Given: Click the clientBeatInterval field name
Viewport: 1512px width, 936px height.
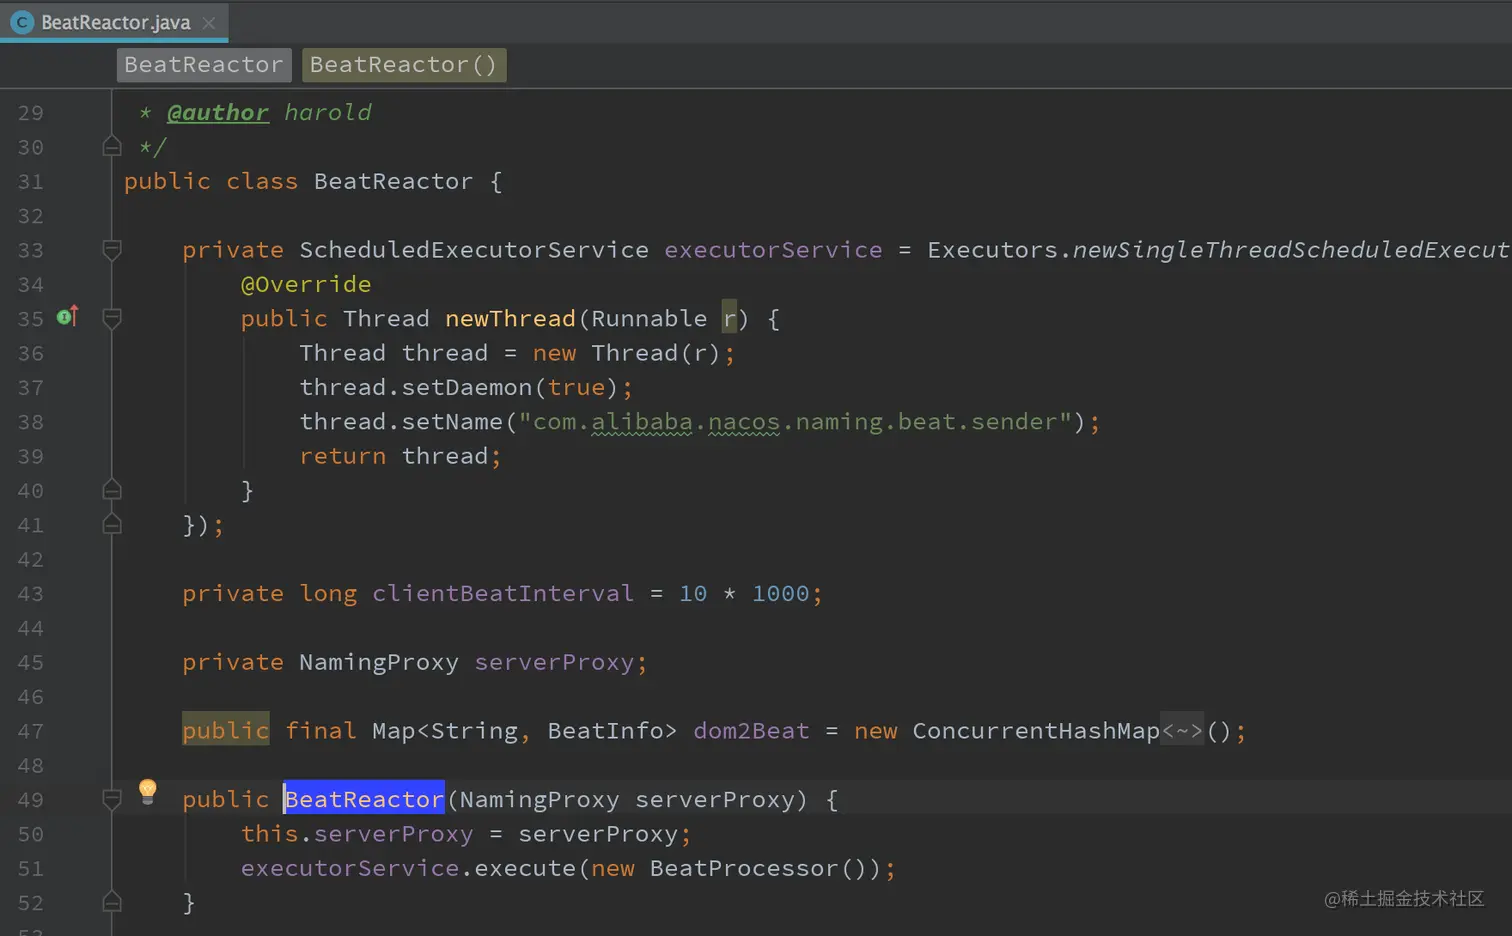Looking at the screenshot, I should [503, 594].
